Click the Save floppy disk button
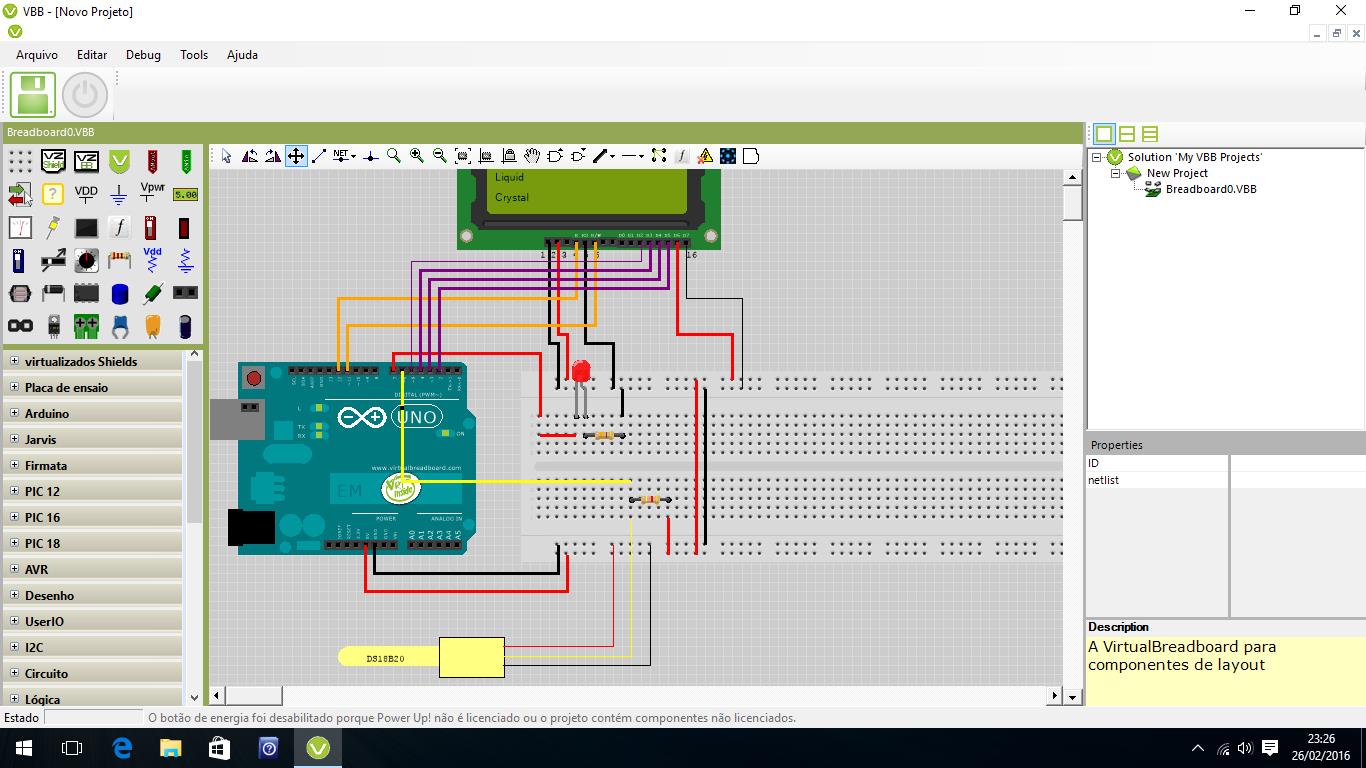Screen dimensions: 1366x768 click(x=33, y=95)
